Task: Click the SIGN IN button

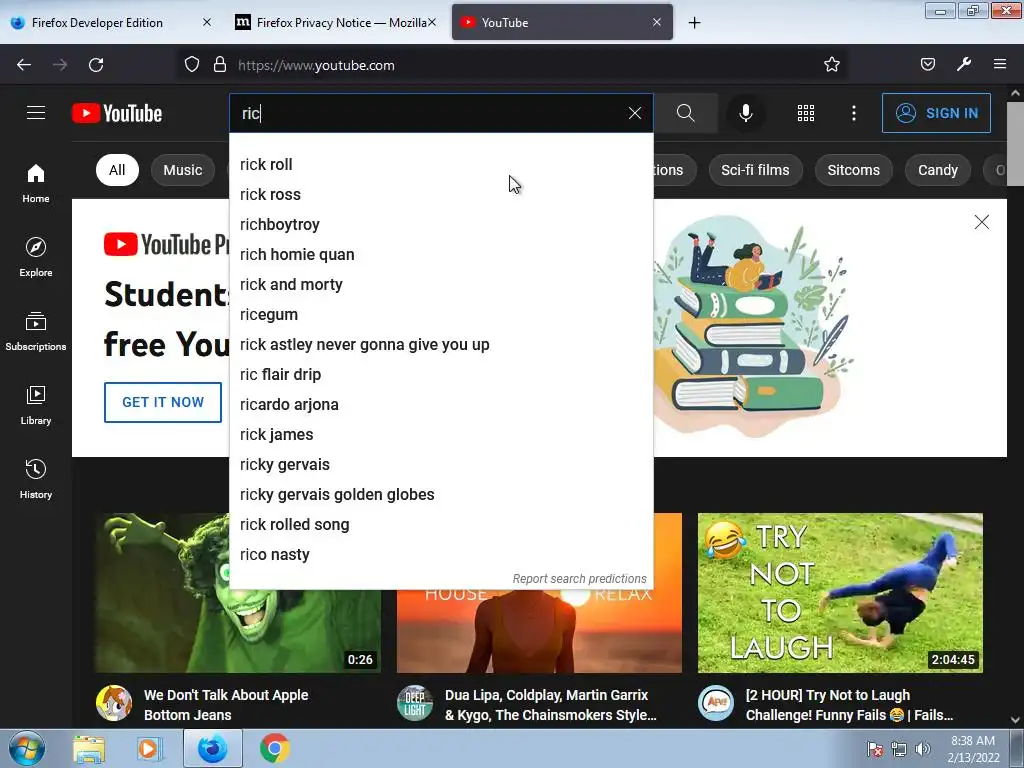Action: pos(936,113)
